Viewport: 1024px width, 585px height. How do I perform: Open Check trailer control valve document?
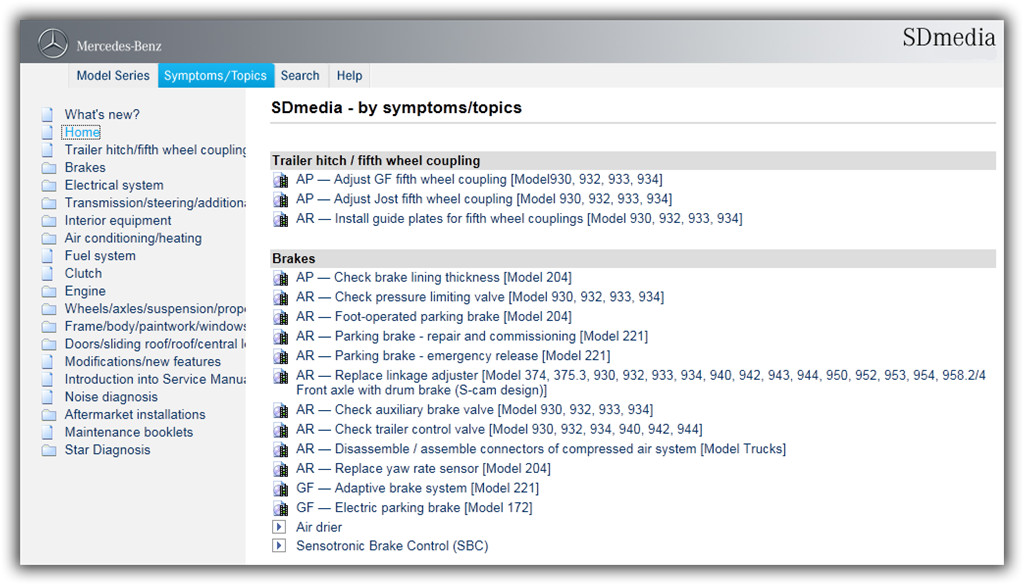[x=499, y=430]
